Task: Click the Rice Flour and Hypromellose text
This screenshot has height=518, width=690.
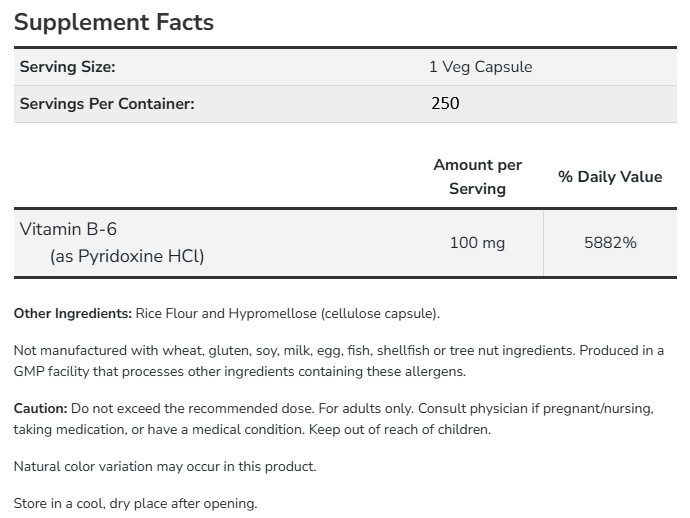Action: (288, 314)
